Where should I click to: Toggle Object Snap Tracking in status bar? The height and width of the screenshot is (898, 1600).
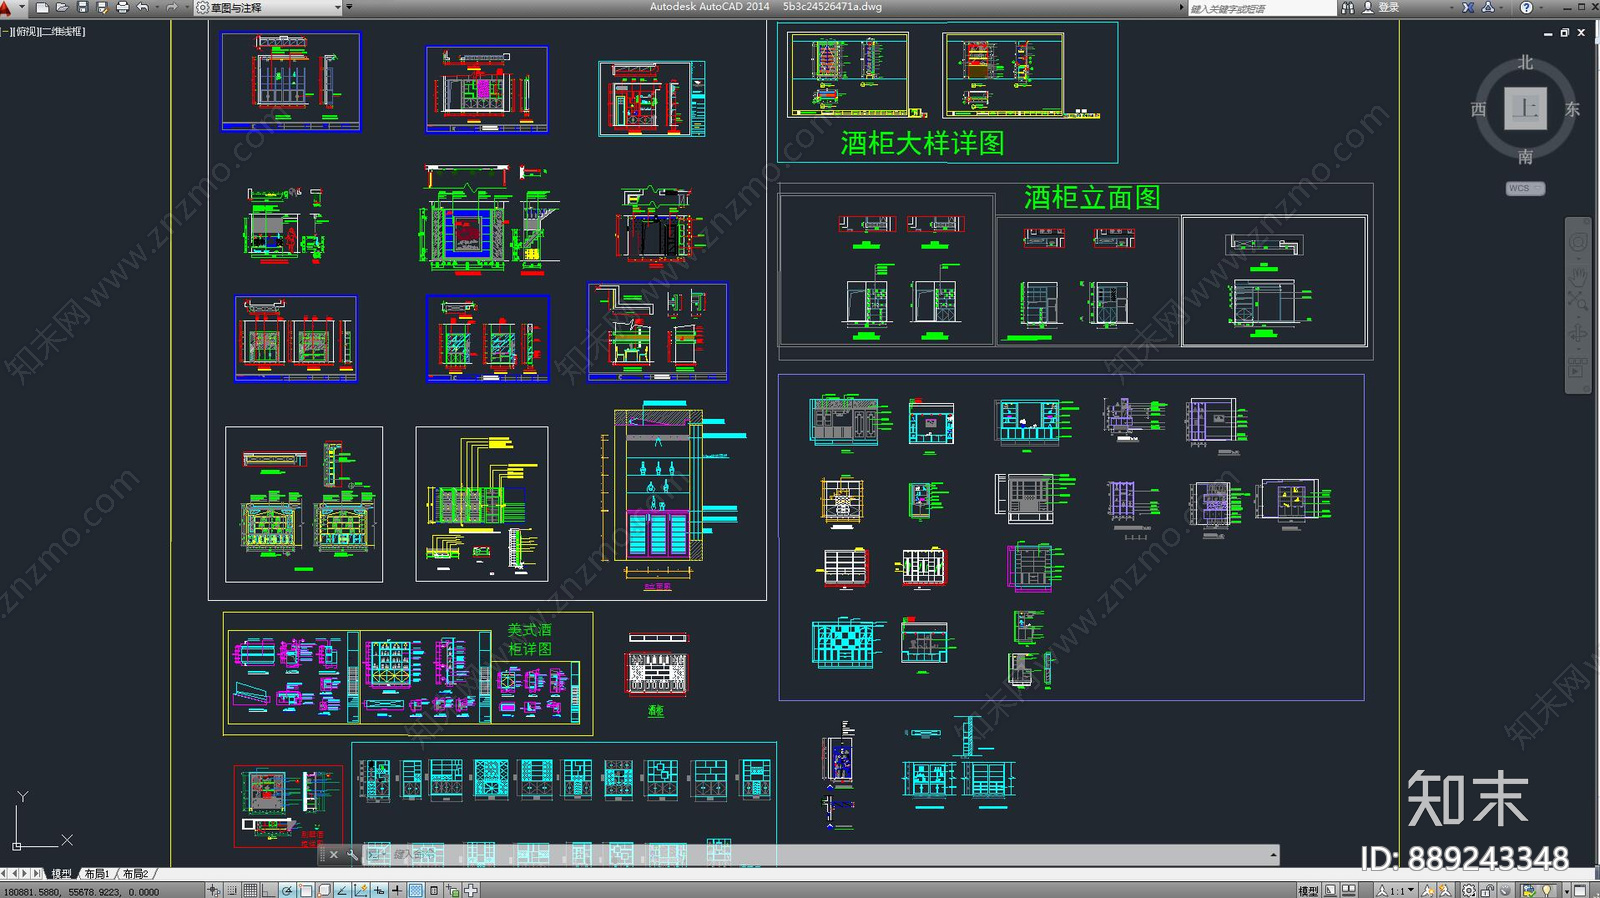coord(342,890)
